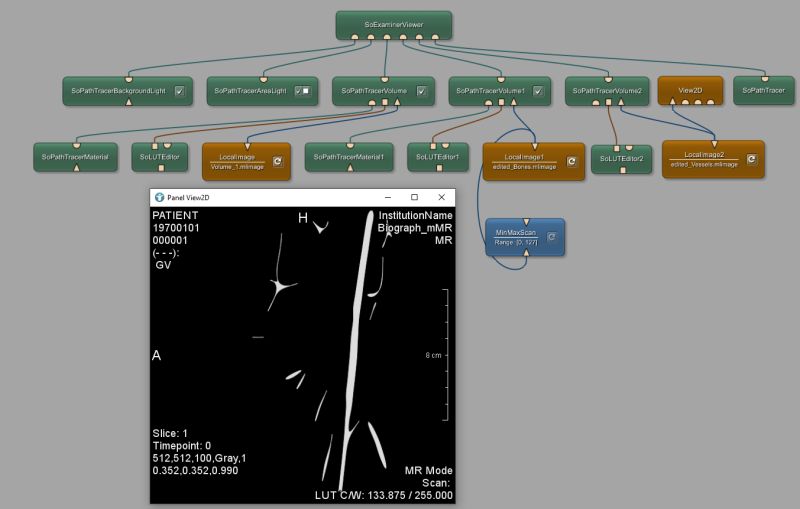The height and width of the screenshot is (509, 800).
Task: Click the 8 cm scale ruler label
Action: (433, 355)
